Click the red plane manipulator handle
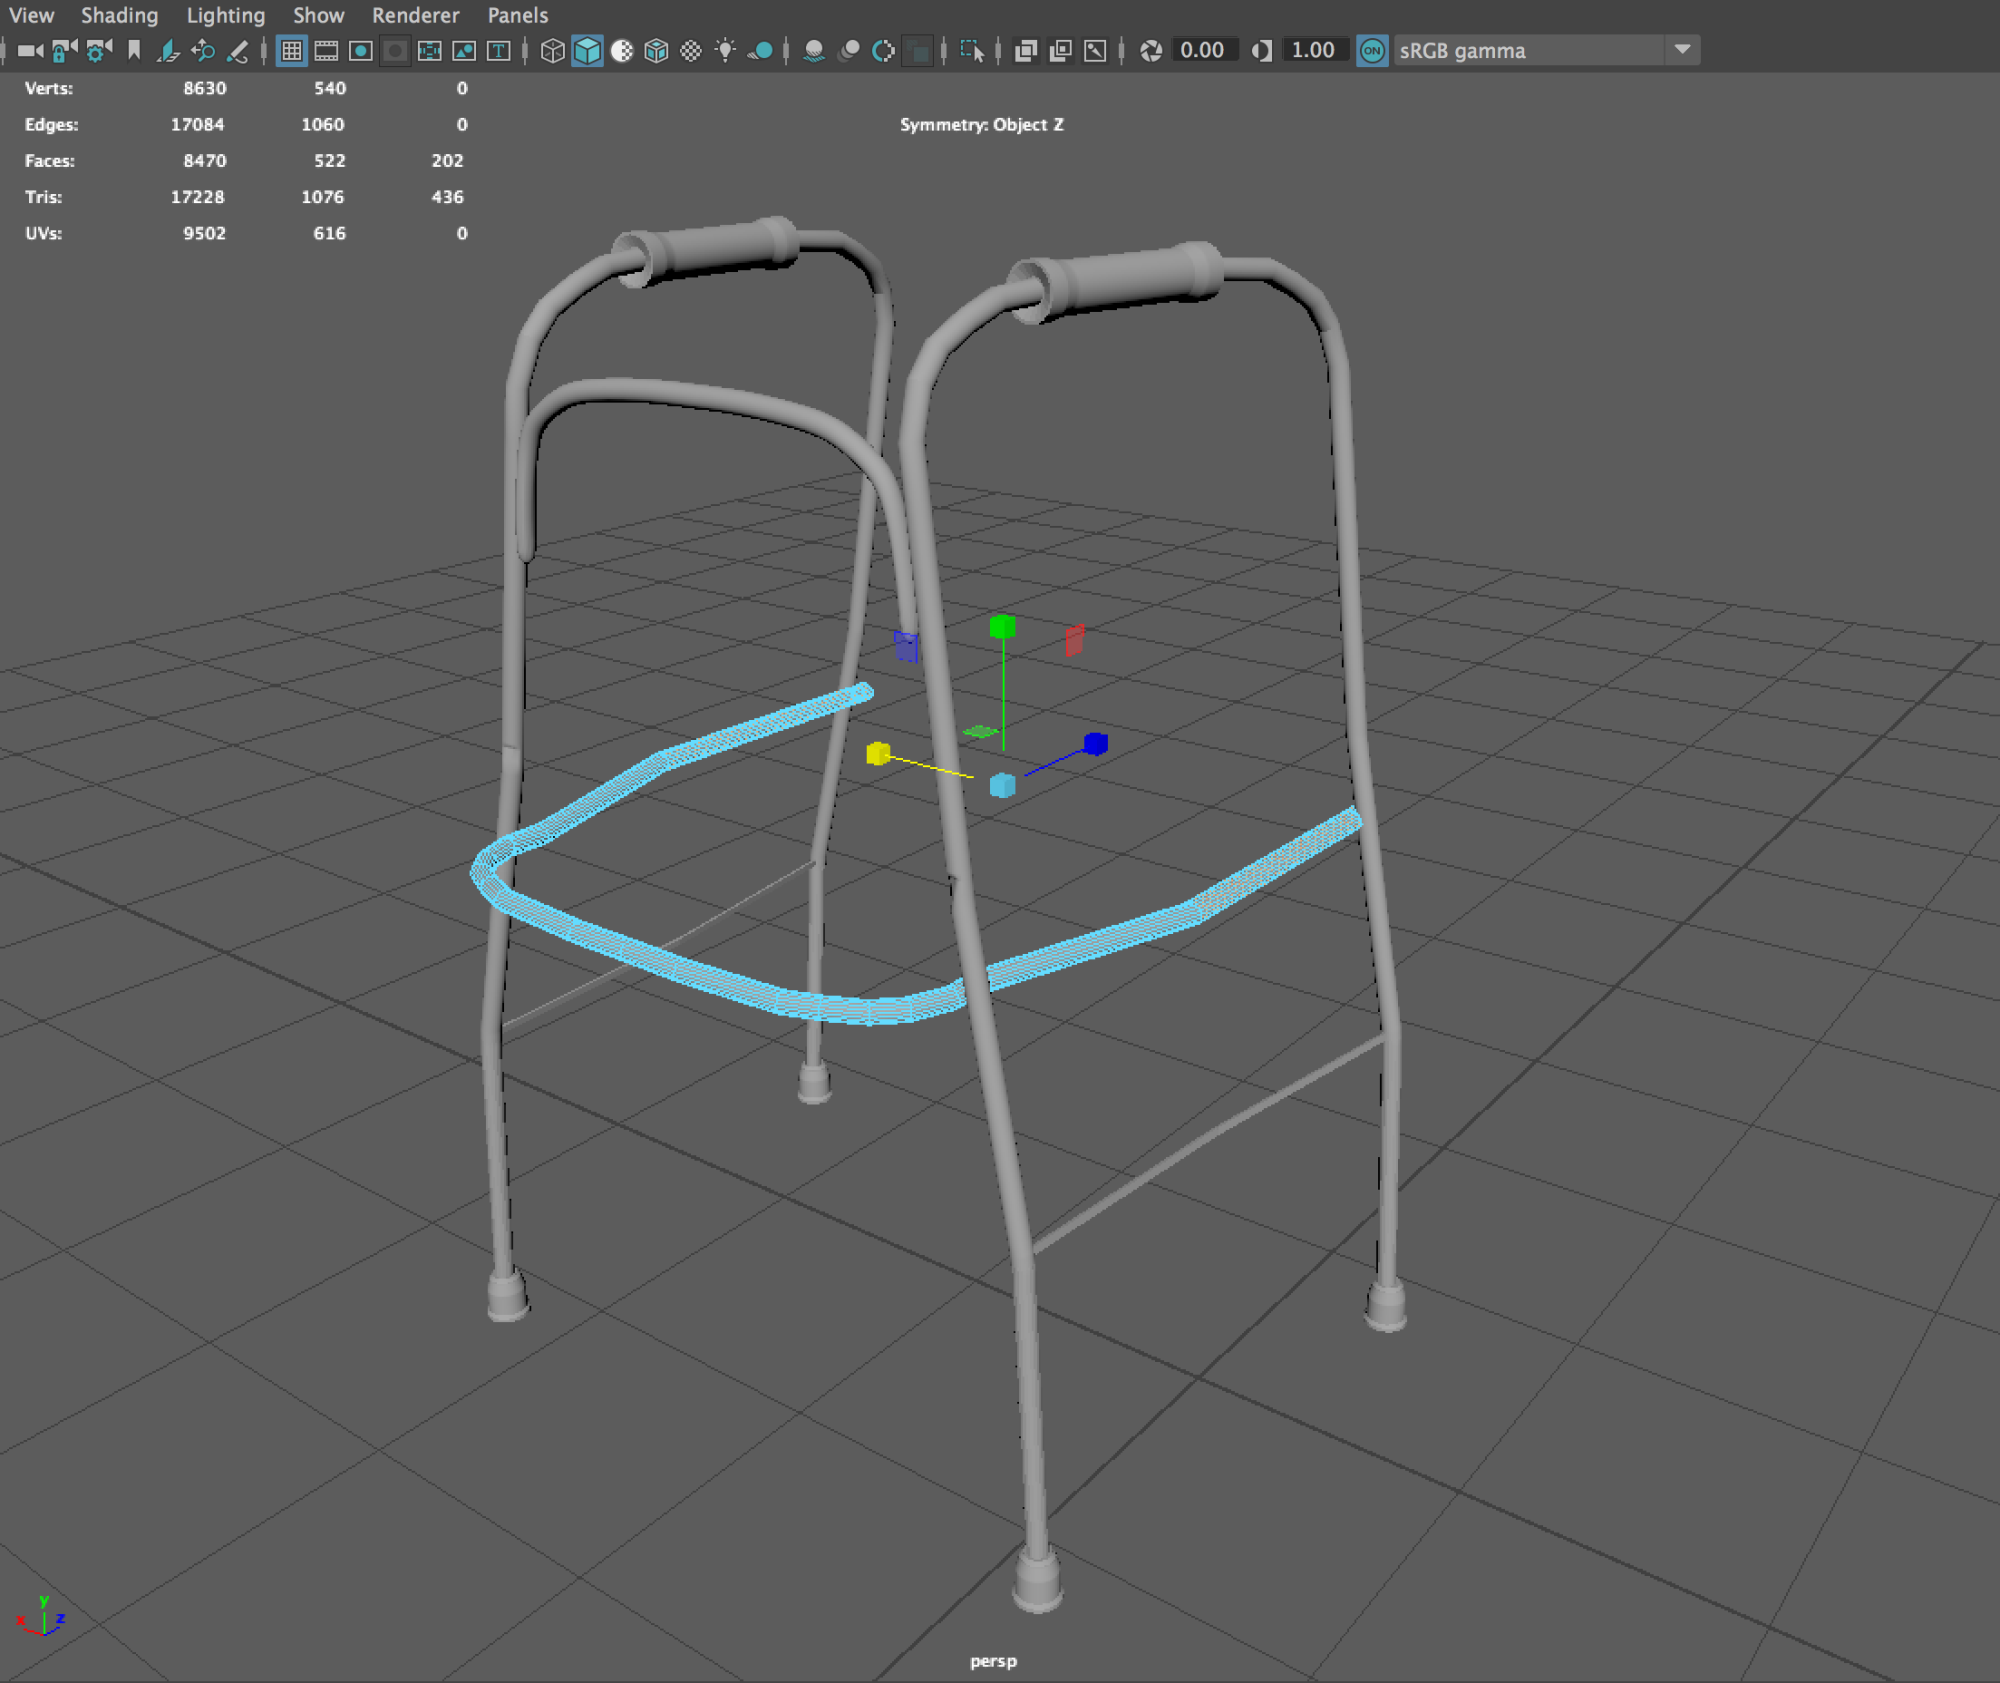2000x1683 pixels. 1075,640
